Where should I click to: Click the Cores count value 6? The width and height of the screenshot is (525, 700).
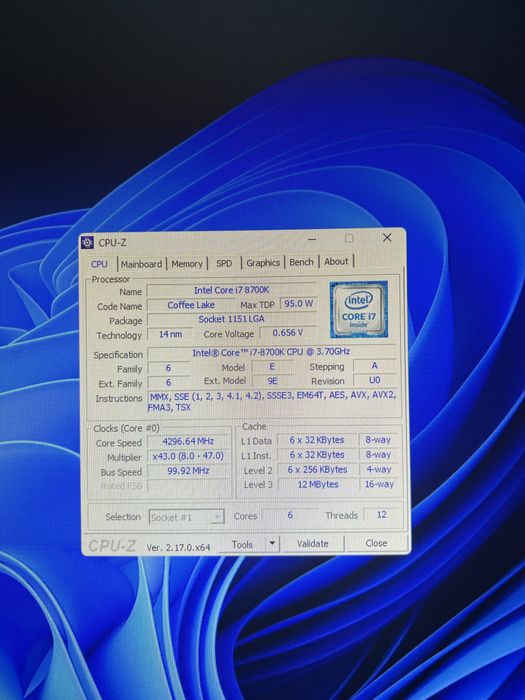point(290,515)
